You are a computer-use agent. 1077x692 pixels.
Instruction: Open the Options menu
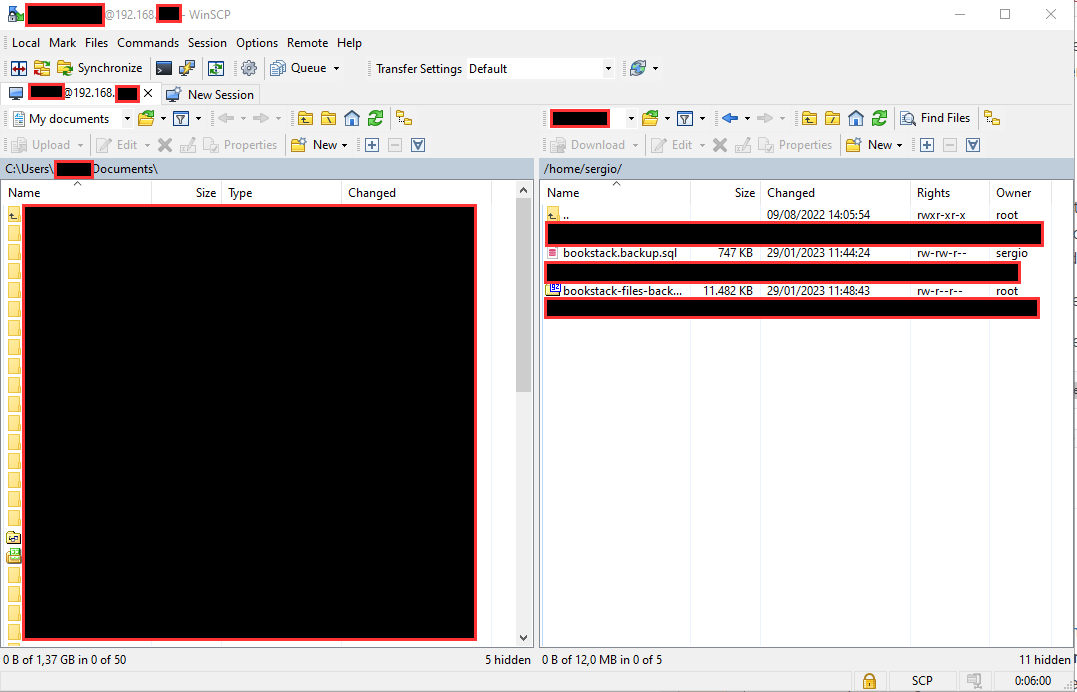pyautogui.click(x=257, y=43)
